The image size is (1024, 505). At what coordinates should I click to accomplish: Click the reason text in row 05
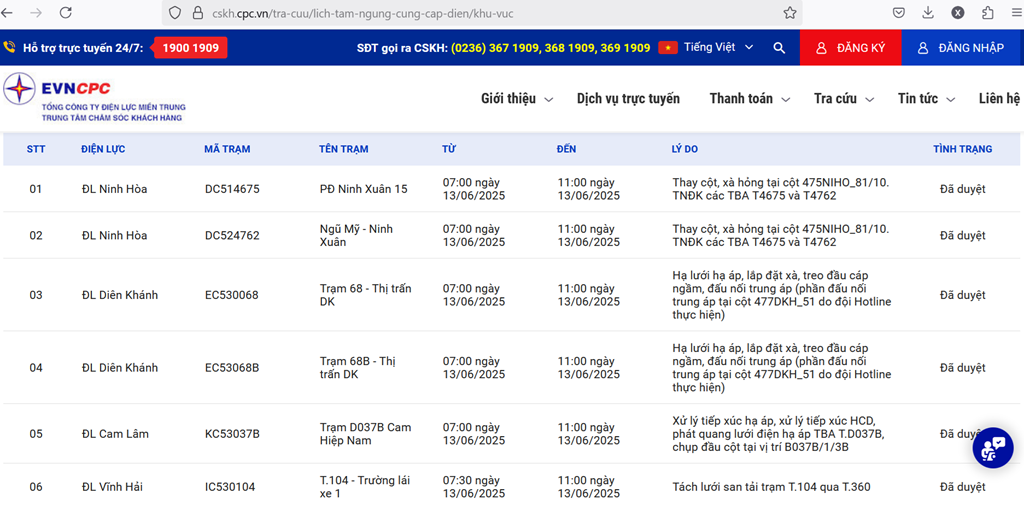(x=778, y=434)
